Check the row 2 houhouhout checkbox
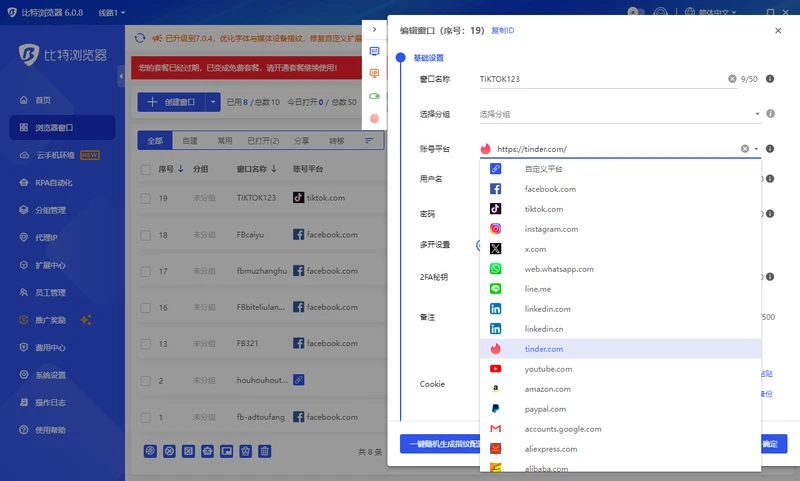800x481 pixels. [145, 381]
